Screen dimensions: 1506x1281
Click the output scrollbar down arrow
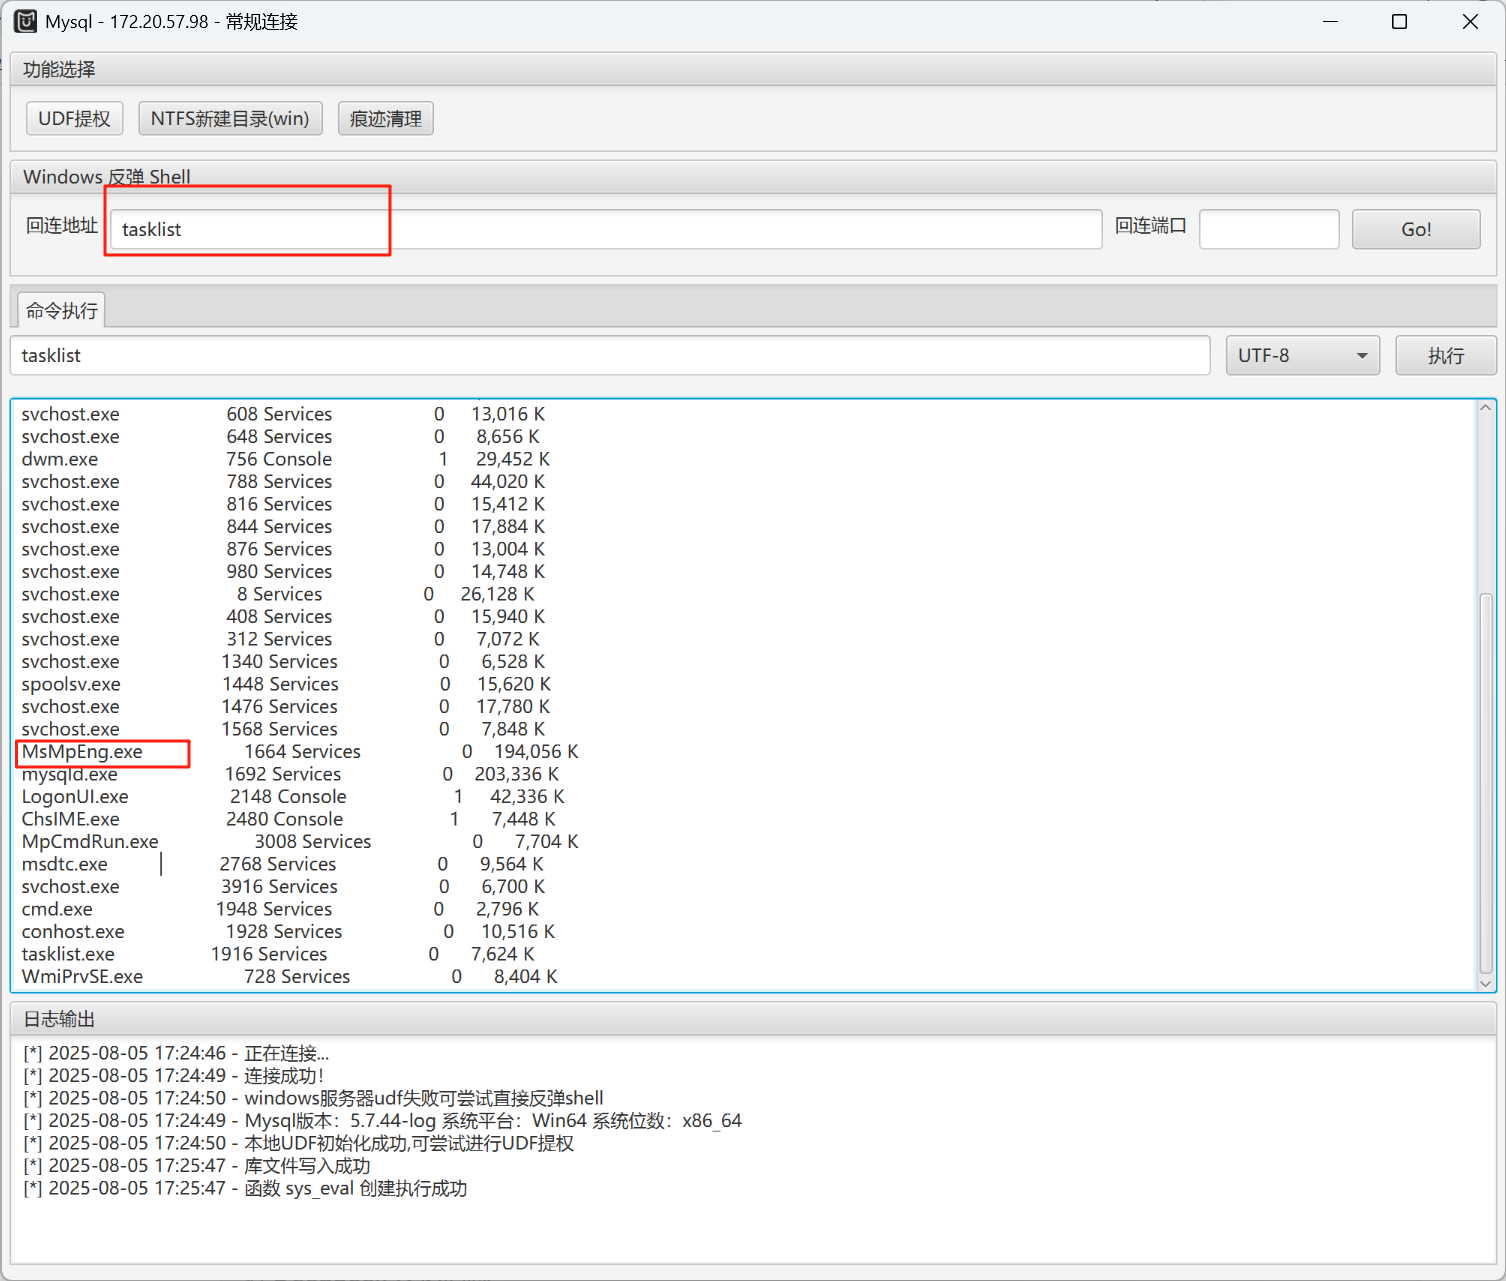(1485, 983)
